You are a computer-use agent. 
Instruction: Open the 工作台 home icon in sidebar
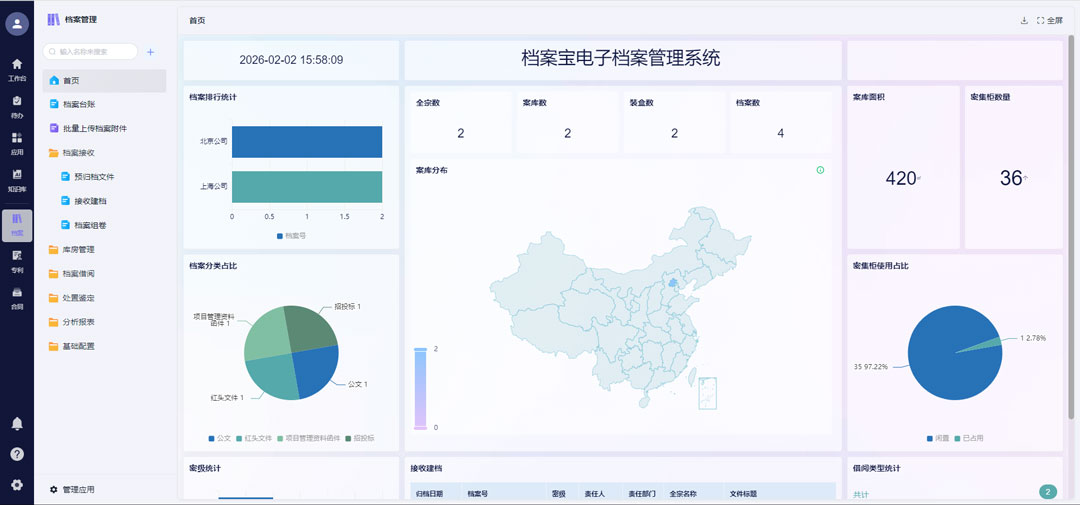click(x=16, y=68)
